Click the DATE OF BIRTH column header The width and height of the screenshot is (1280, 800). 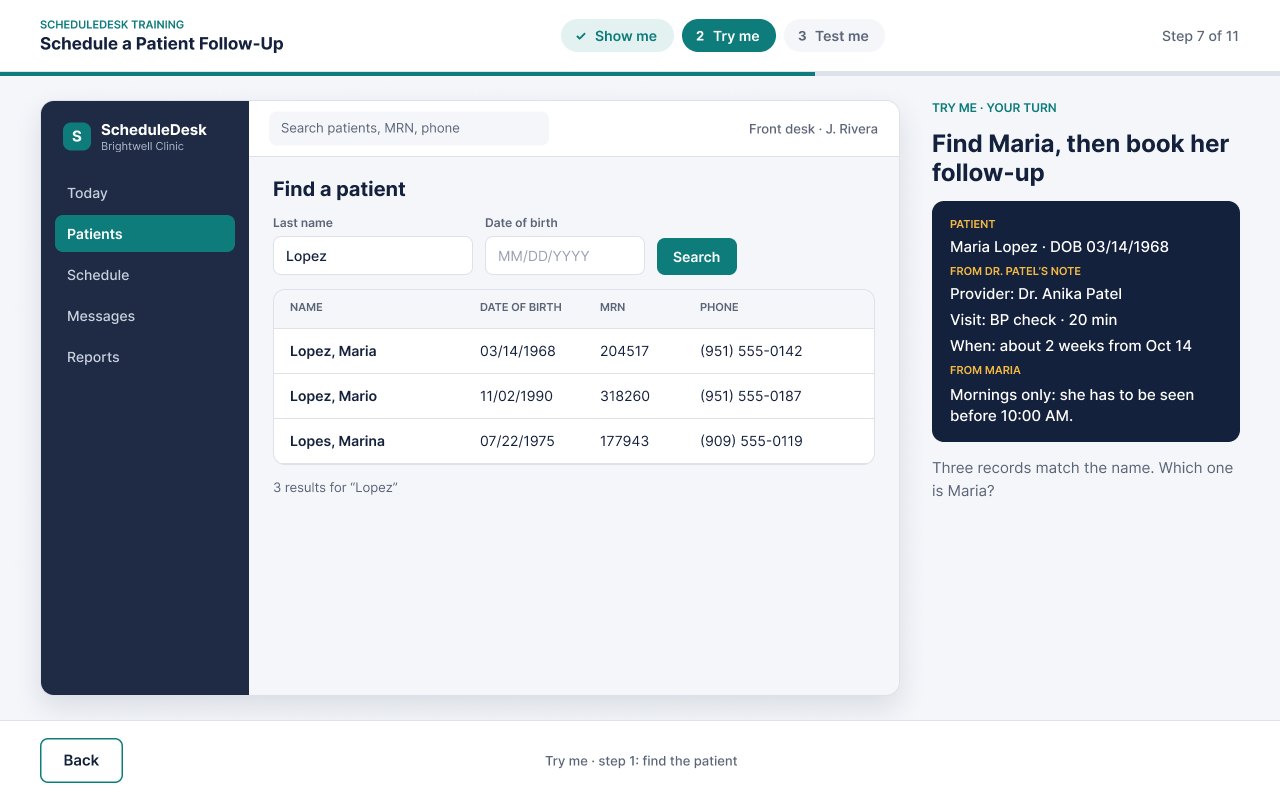(521, 307)
